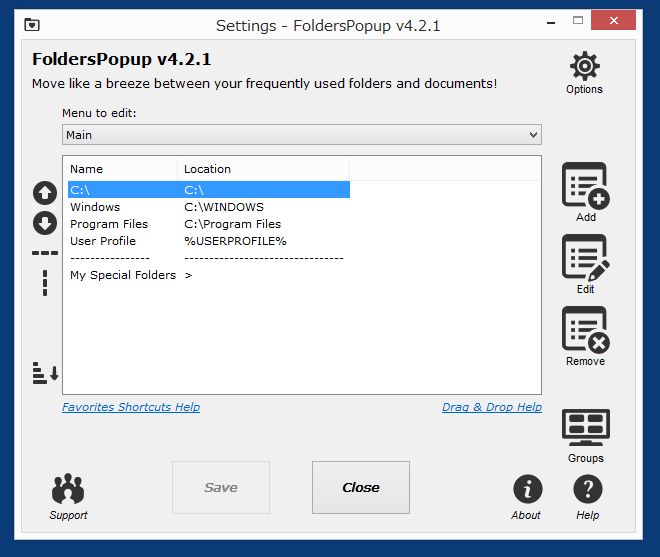Open the About info icon
Viewport: 660px width, 557px height.
coord(527,489)
